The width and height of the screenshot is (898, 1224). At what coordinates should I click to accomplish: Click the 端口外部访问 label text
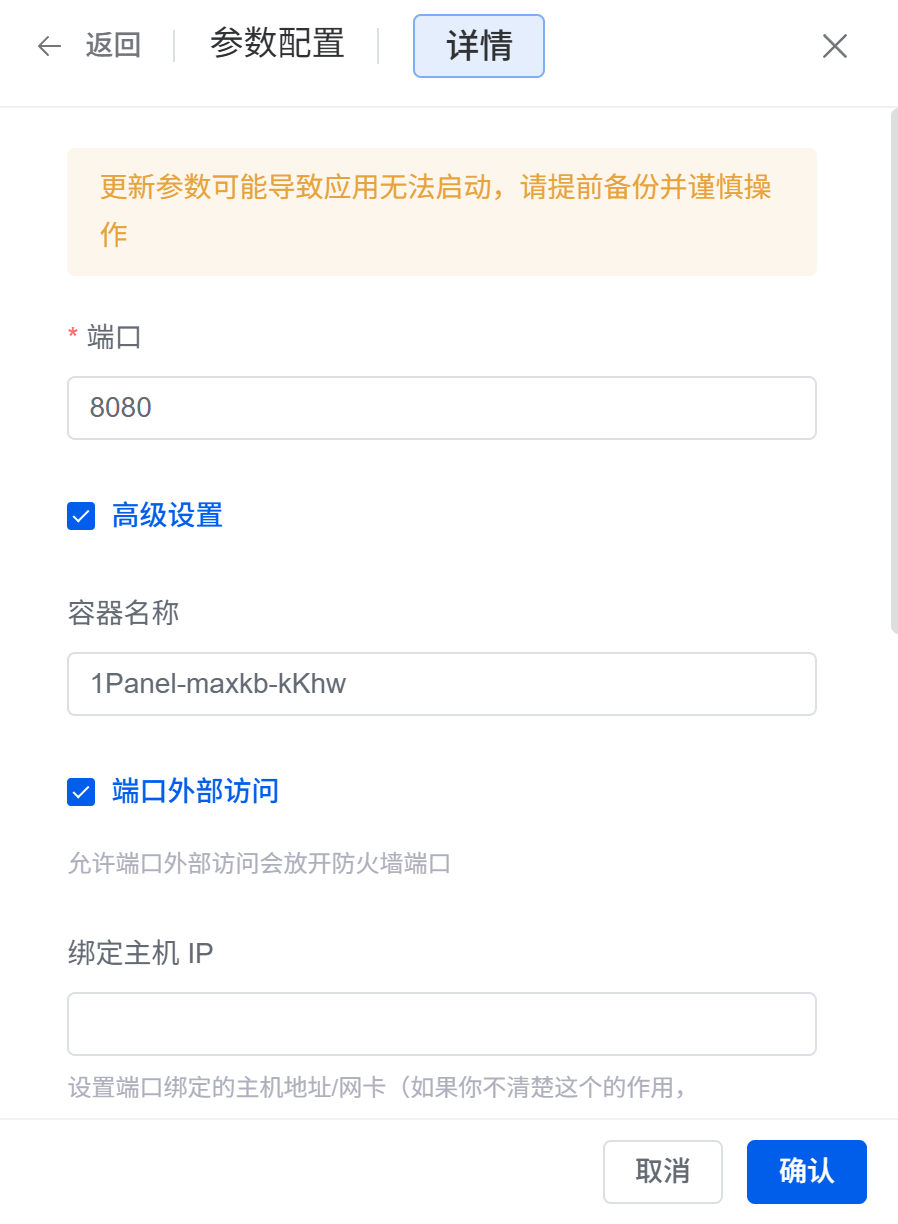point(195,792)
